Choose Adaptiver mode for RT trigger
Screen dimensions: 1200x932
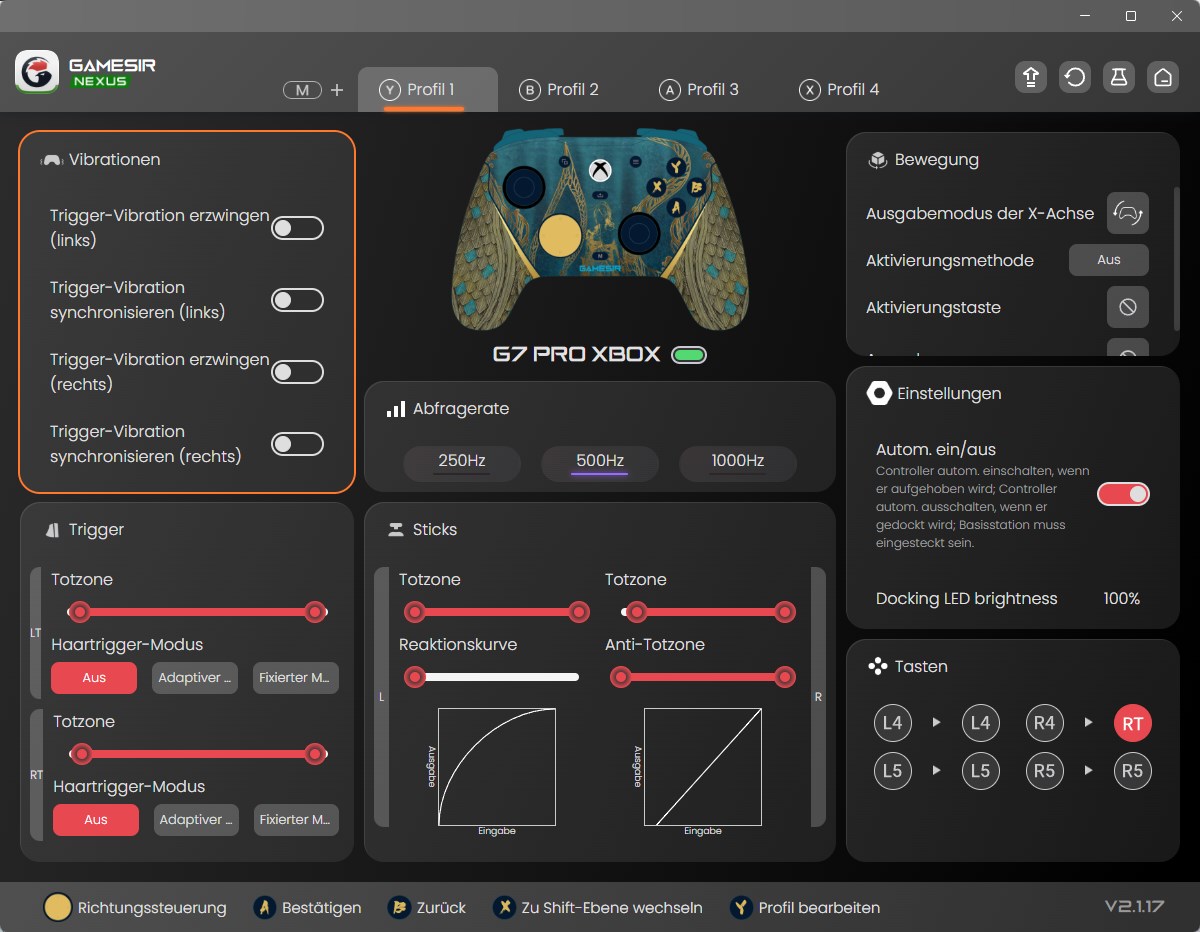[x=197, y=820]
